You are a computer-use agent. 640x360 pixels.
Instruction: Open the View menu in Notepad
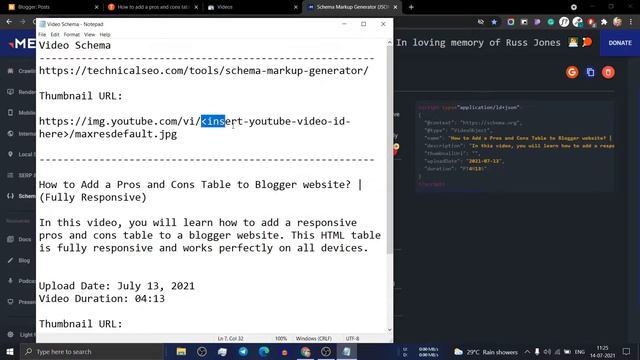pos(89,35)
